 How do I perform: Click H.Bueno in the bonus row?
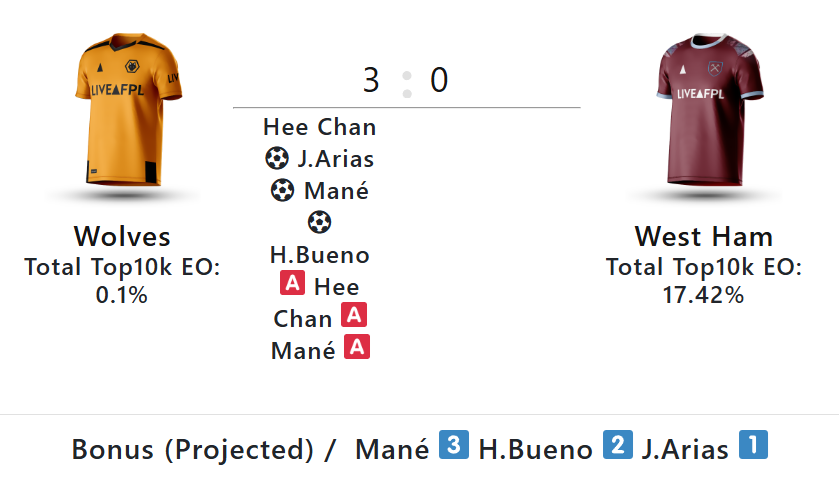(535, 450)
